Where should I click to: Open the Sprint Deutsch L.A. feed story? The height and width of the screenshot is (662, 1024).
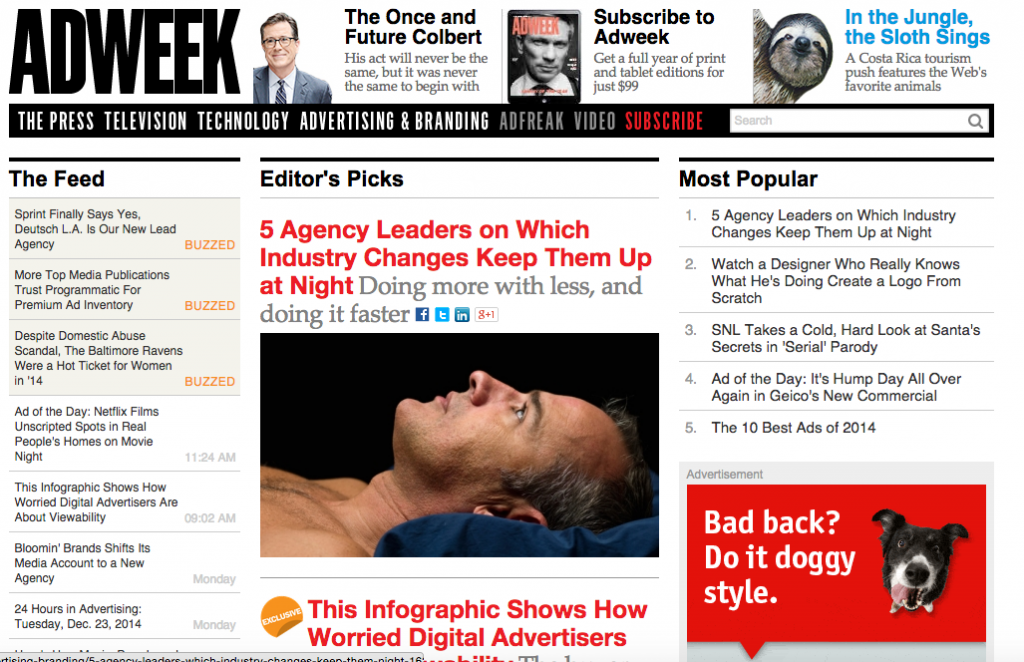tap(95, 229)
